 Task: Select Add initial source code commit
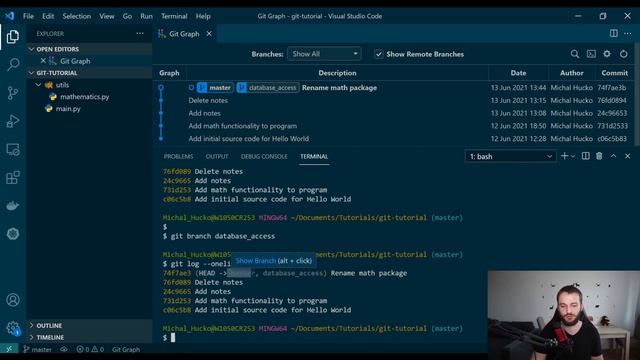point(394,138)
